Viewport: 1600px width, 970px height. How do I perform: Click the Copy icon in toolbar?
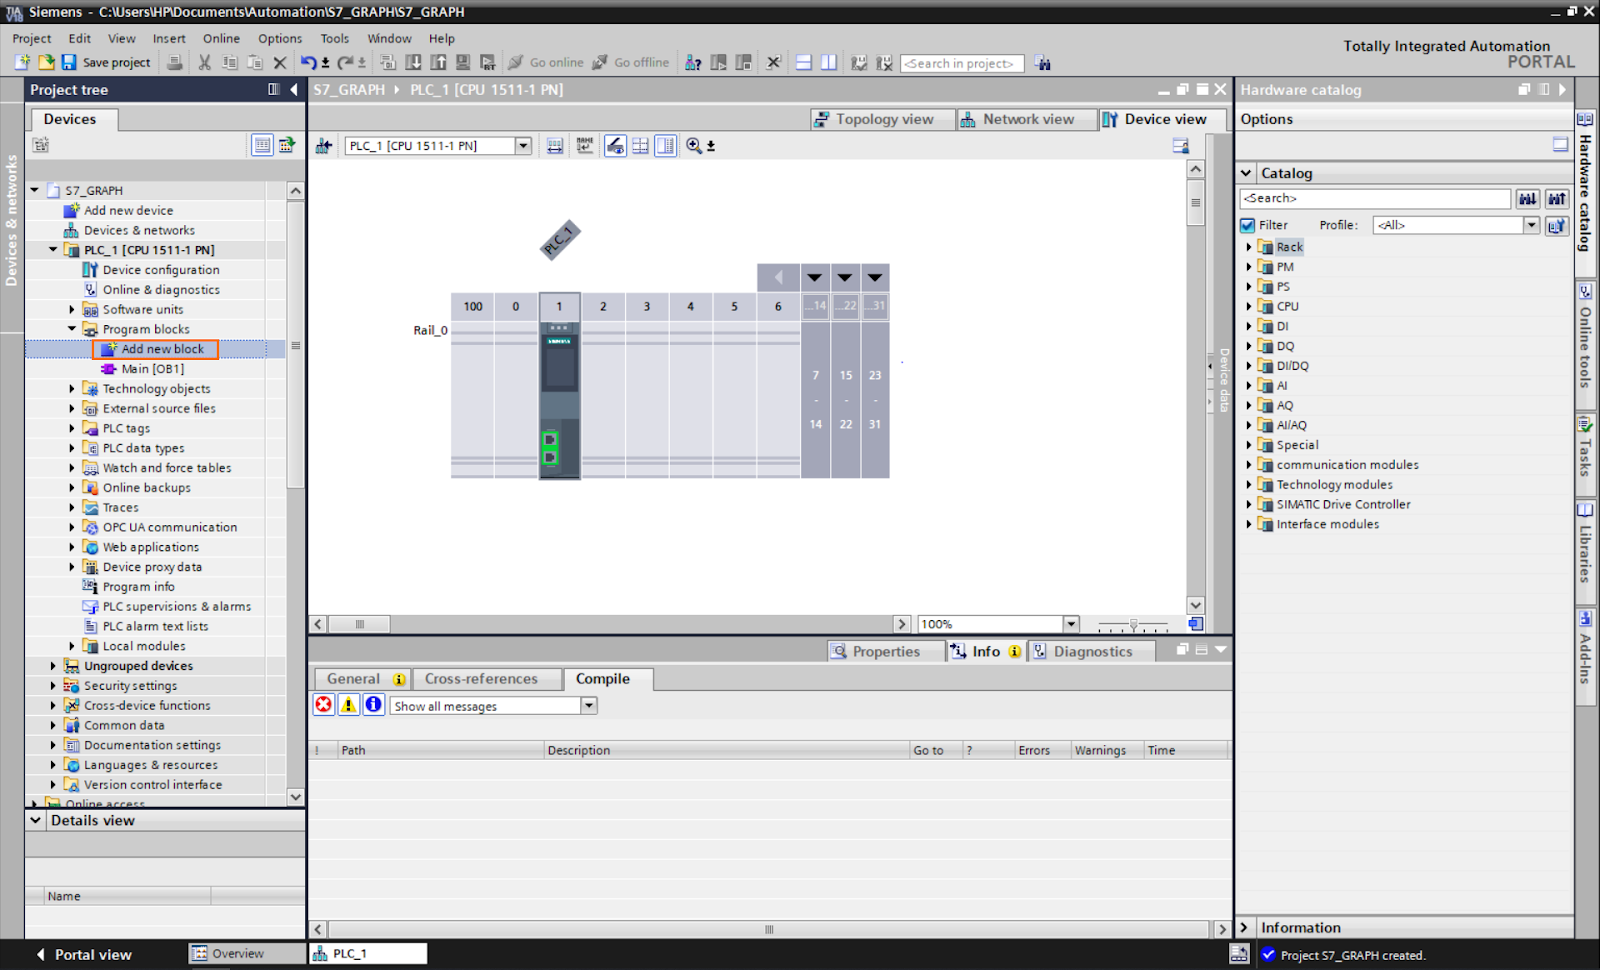pos(230,62)
